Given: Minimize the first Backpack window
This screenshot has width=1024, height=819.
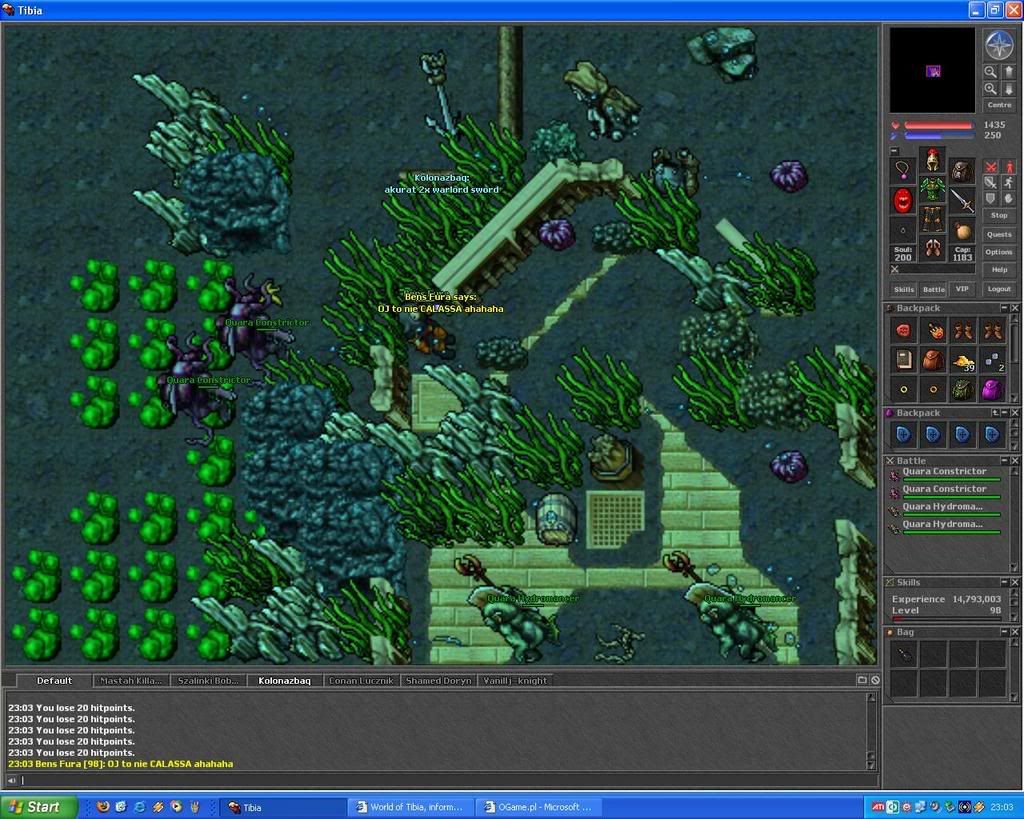Looking at the screenshot, I should pos(1004,308).
